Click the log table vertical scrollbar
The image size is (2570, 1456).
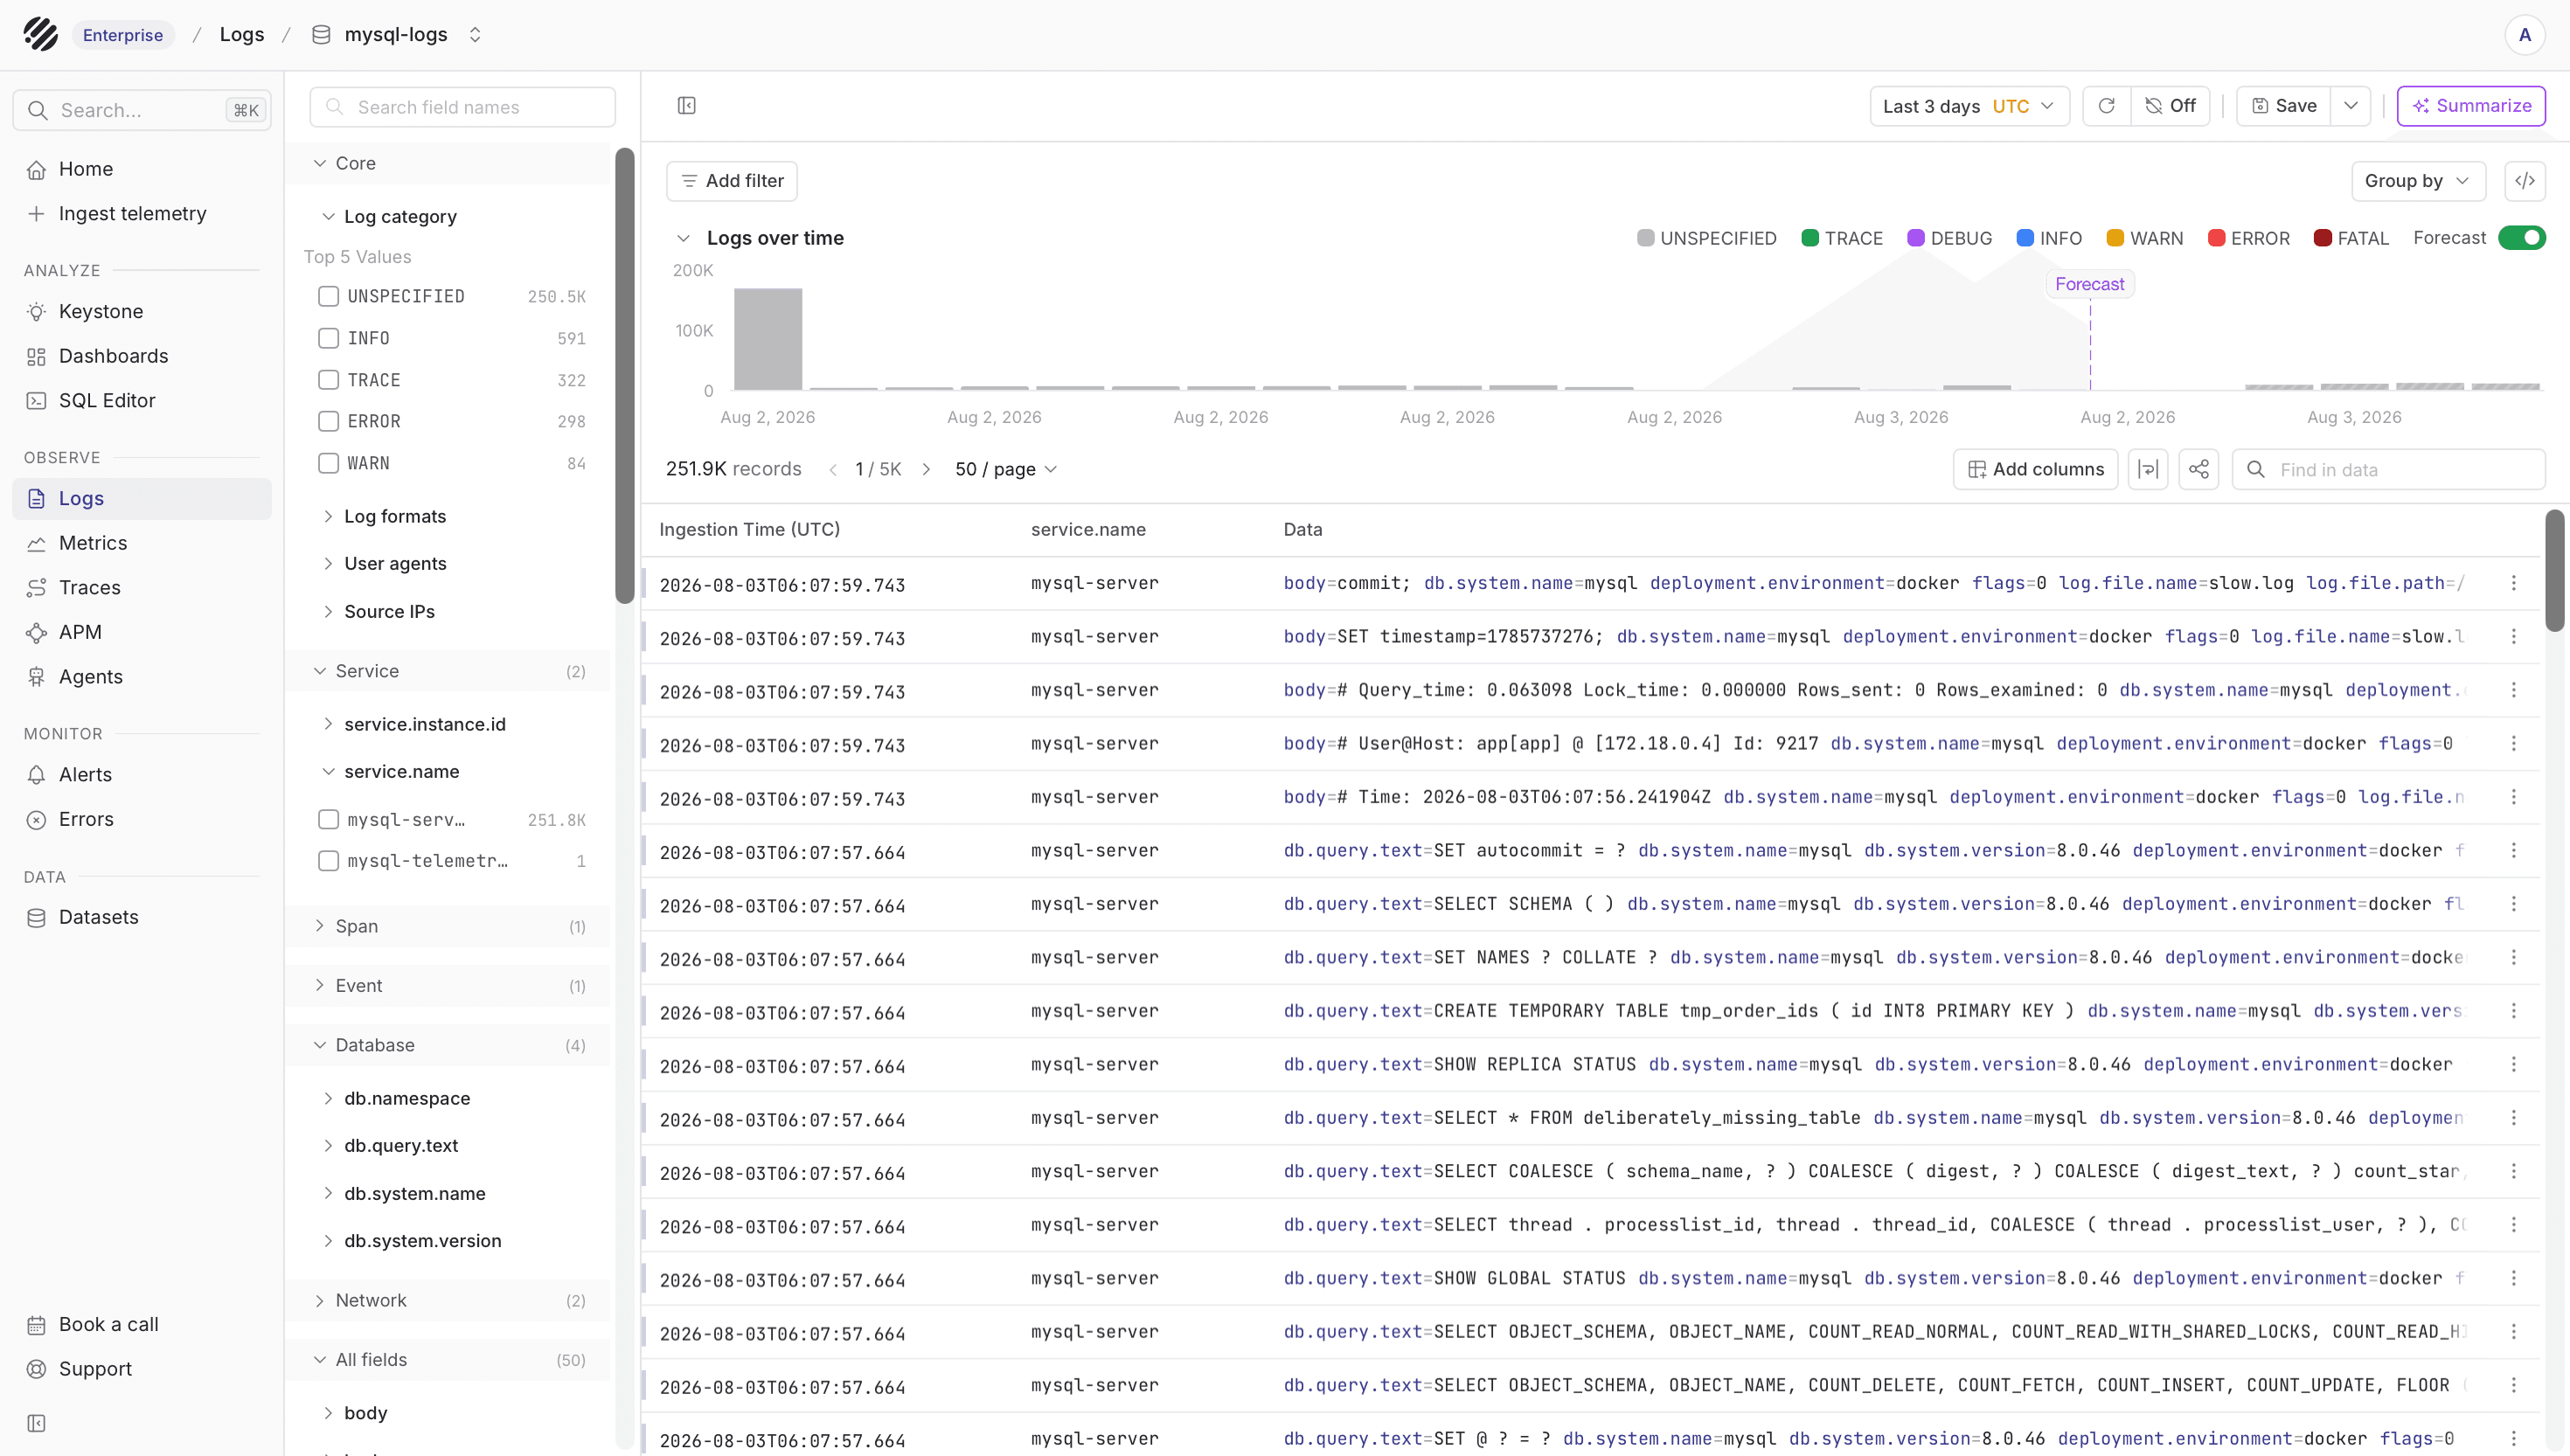2554,570
